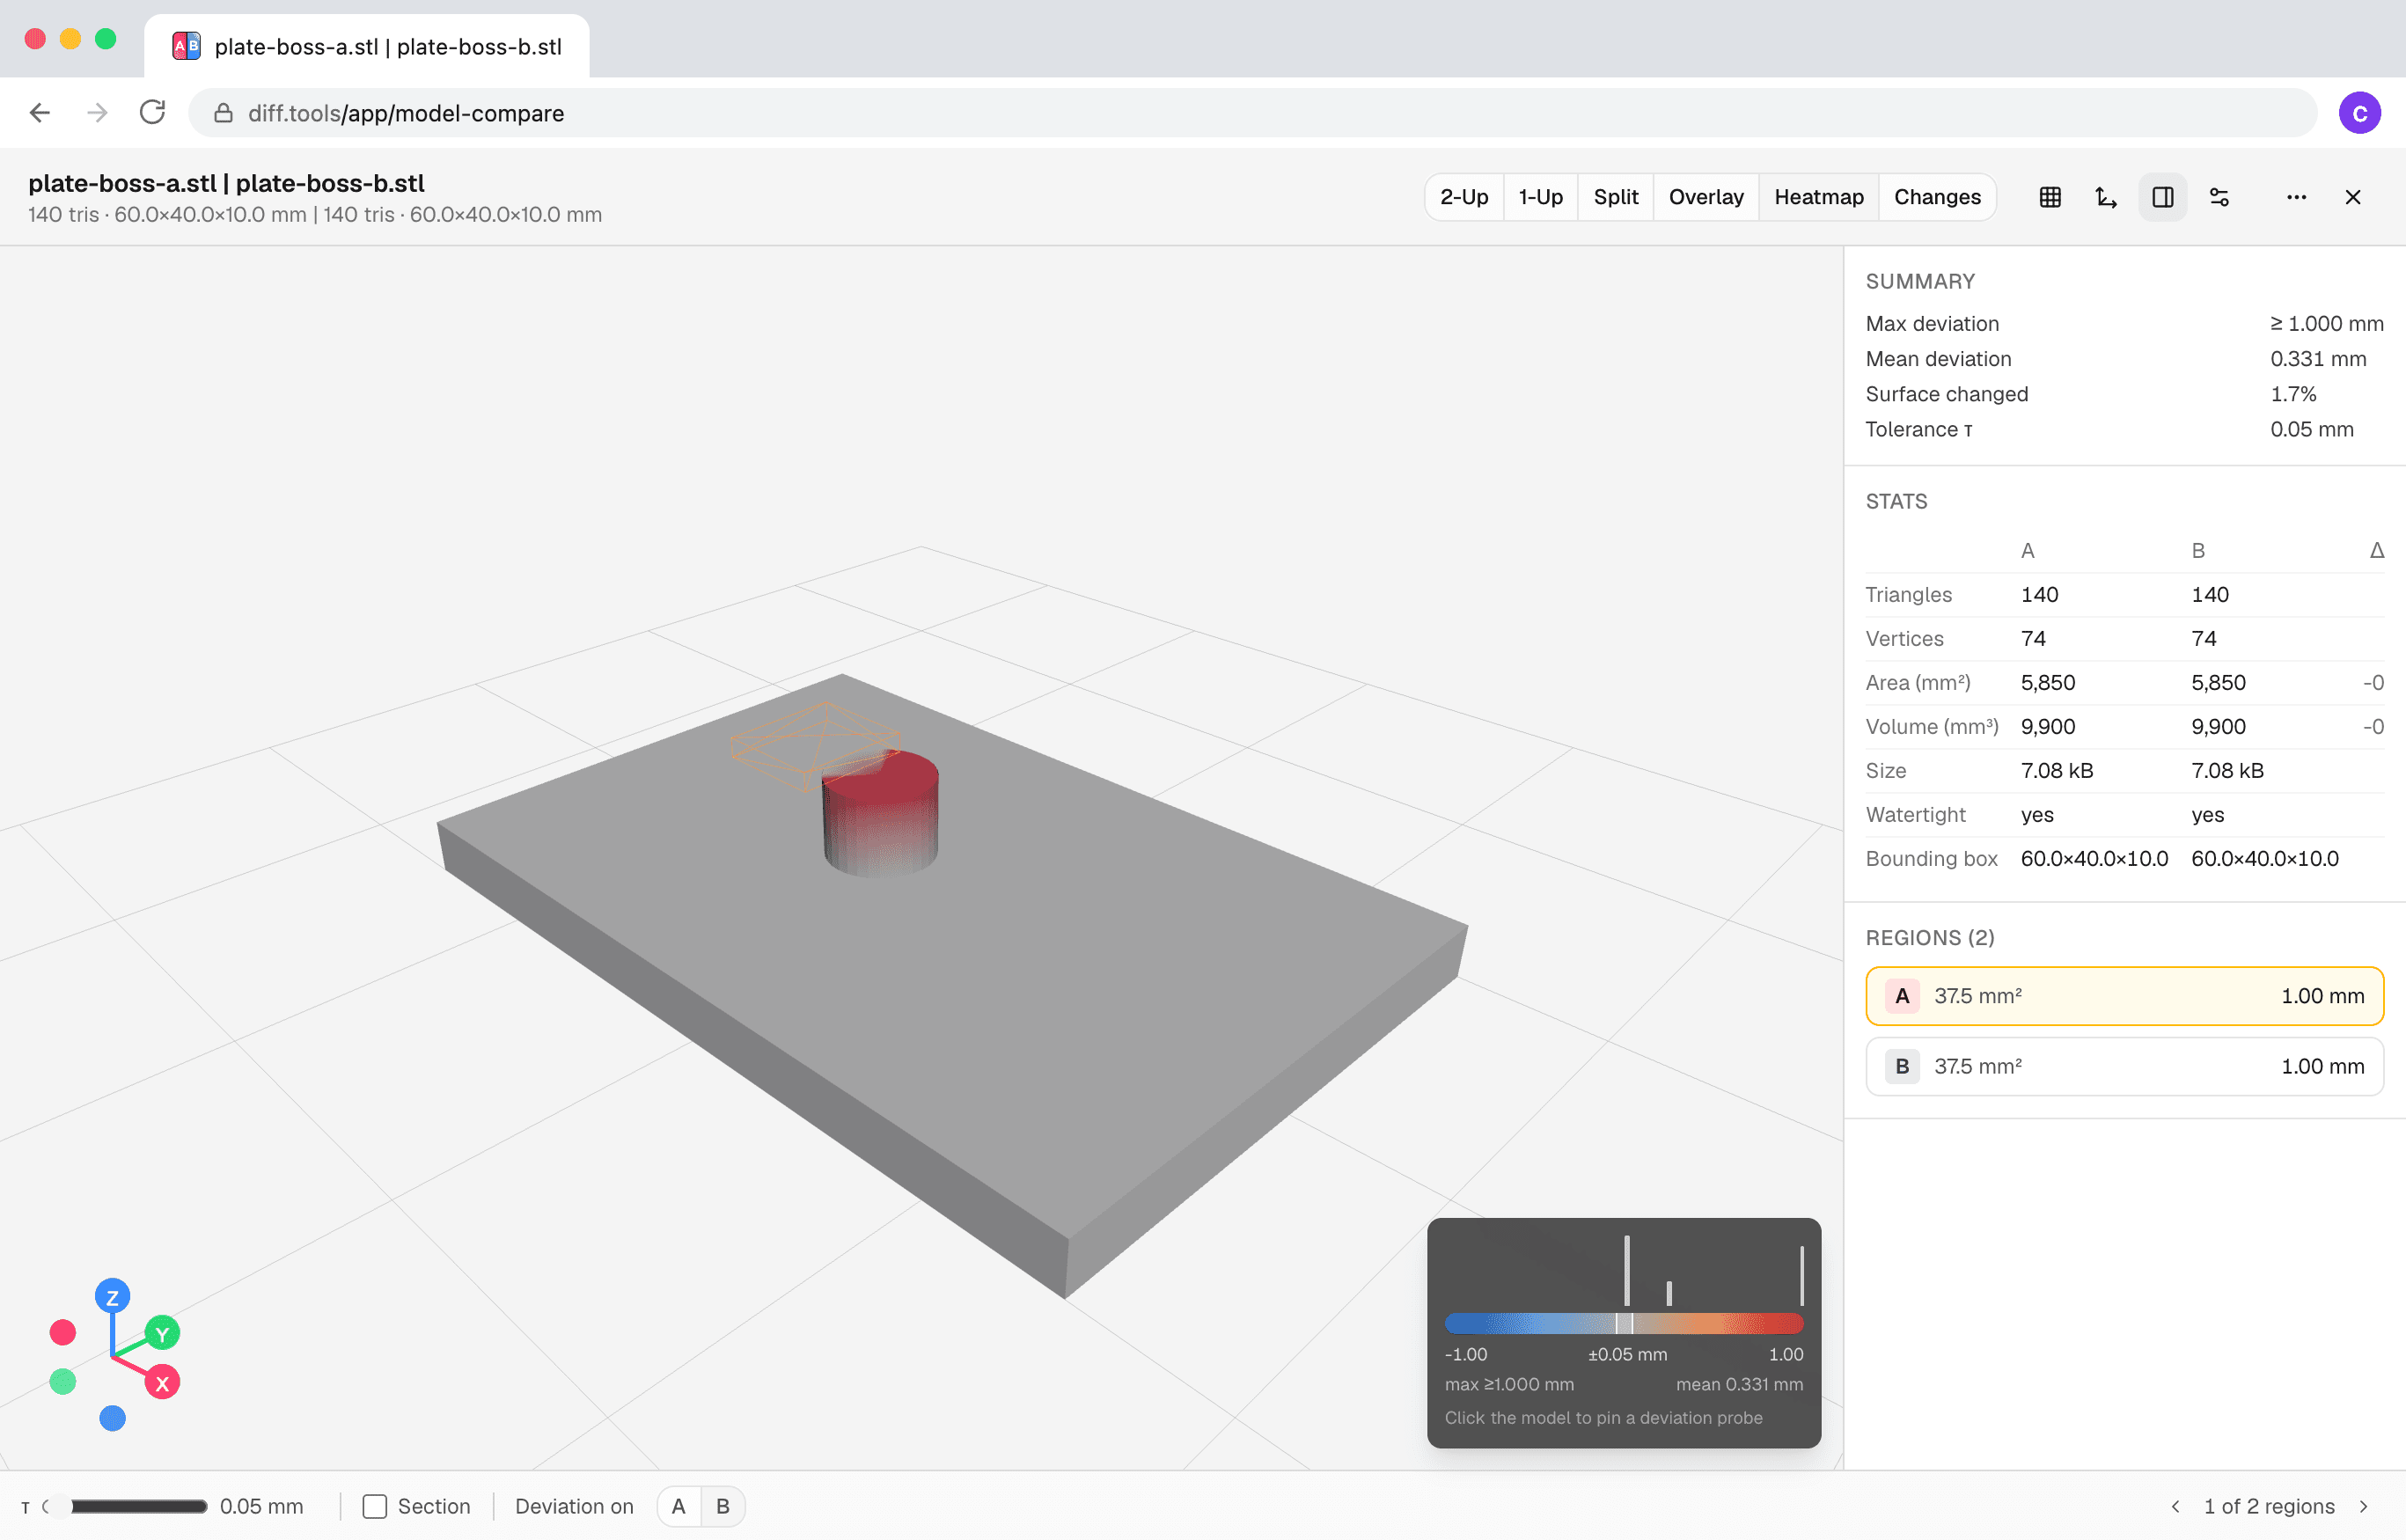
Task: Snap view to negative Y axis dot
Action: pos(63,1382)
